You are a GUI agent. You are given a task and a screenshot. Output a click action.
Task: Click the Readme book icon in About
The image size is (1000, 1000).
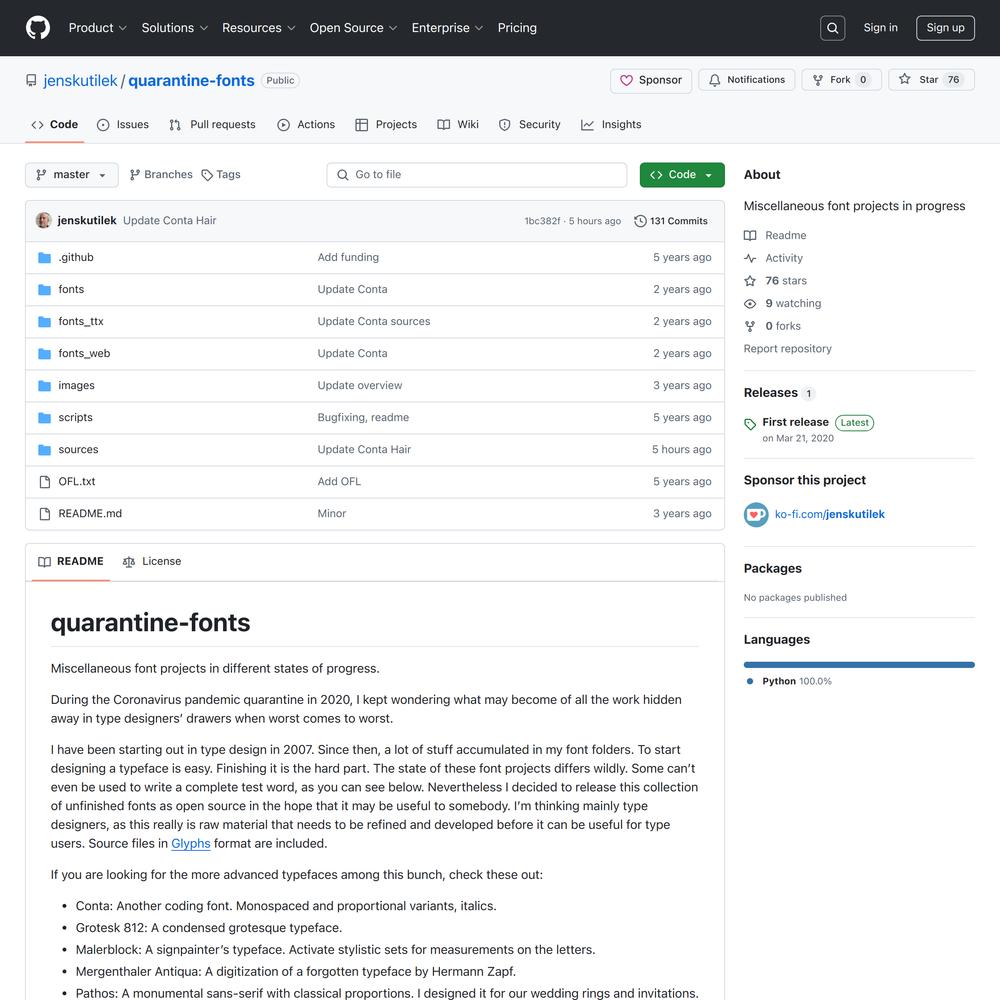(x=750, y=235)
